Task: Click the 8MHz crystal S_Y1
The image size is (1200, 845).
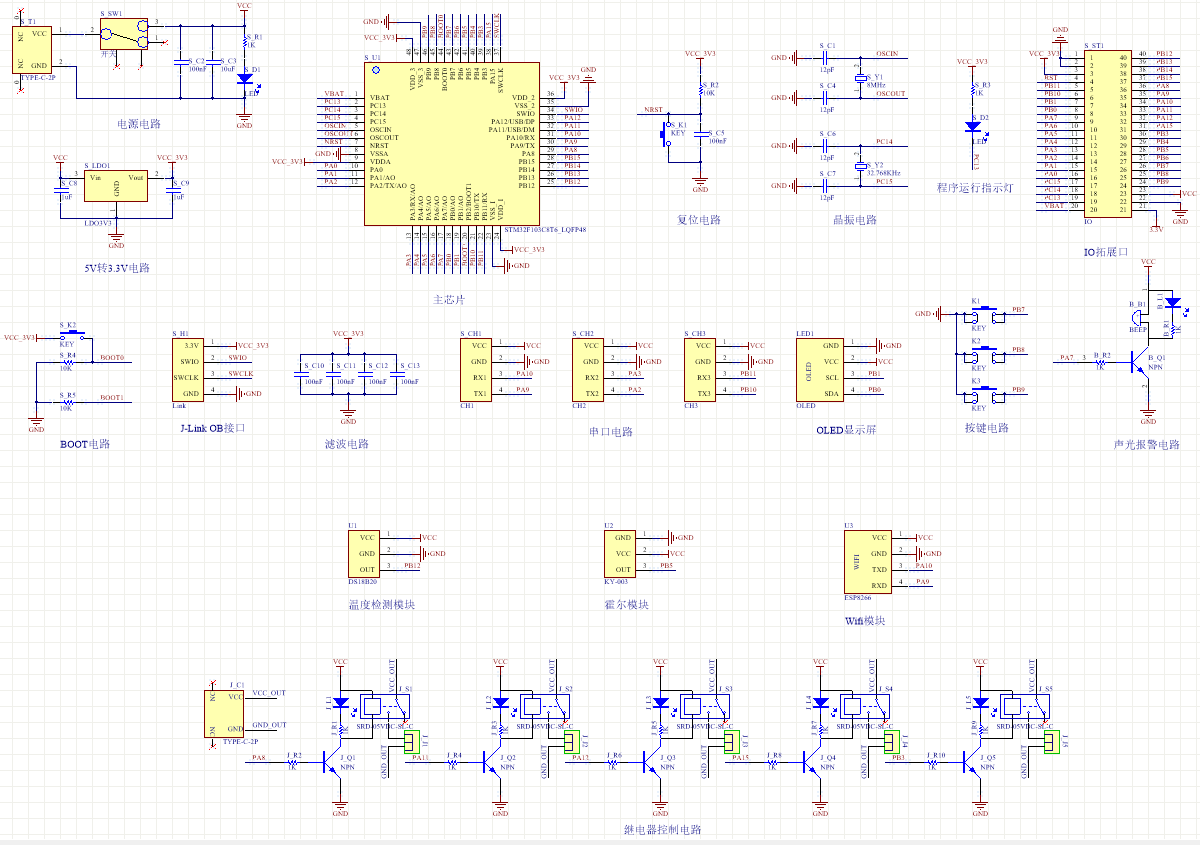Action: 859,77
